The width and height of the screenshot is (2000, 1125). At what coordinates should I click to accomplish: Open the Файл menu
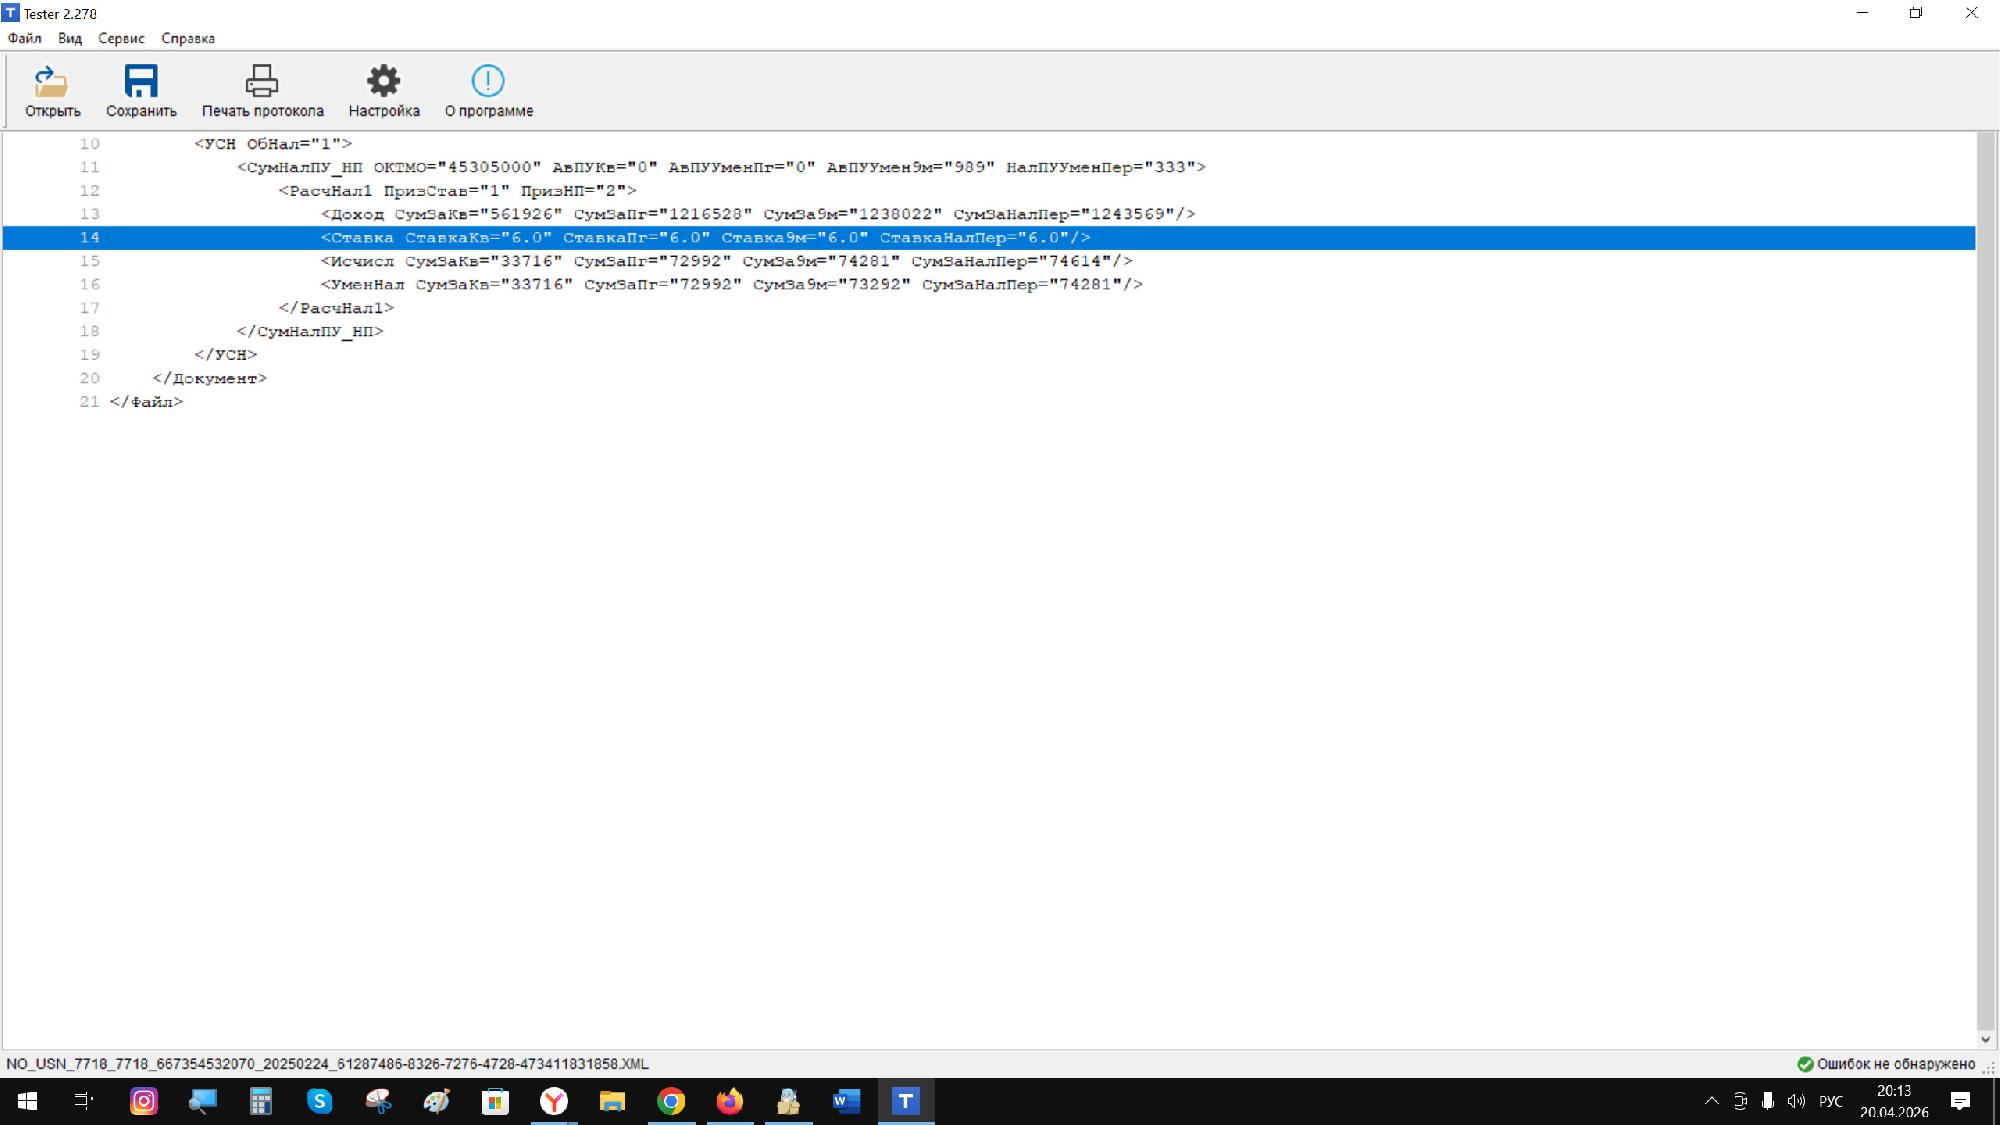point(25,38)
